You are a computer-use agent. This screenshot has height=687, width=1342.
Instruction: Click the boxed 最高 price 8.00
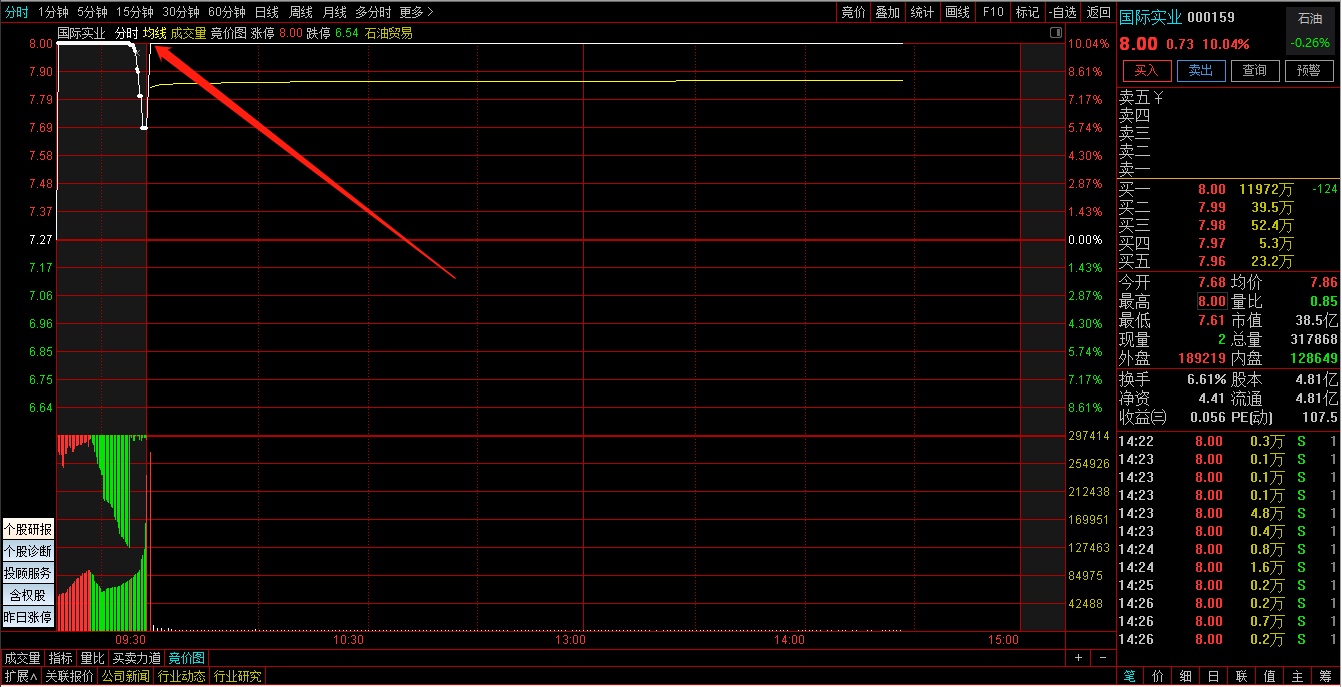point(1211,302)
